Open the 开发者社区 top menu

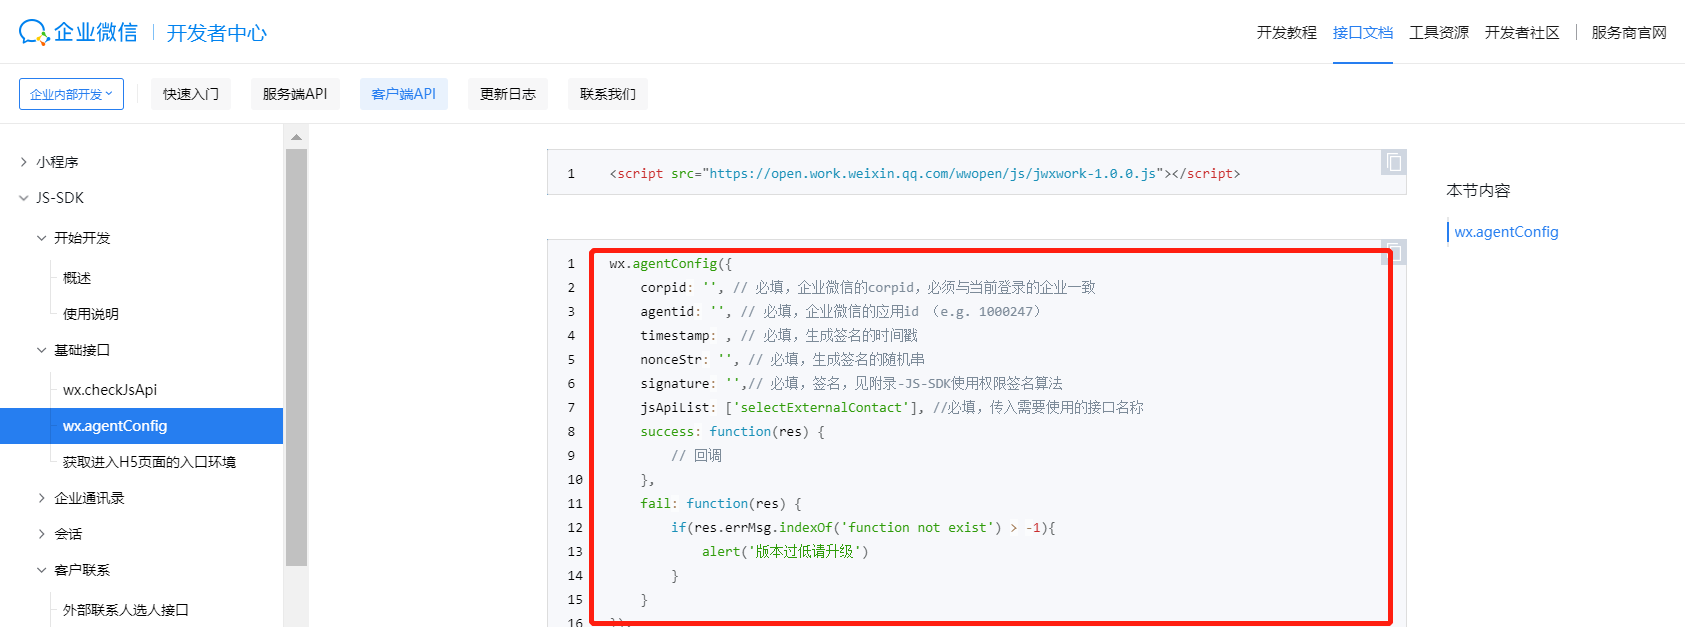(1522, 32)
